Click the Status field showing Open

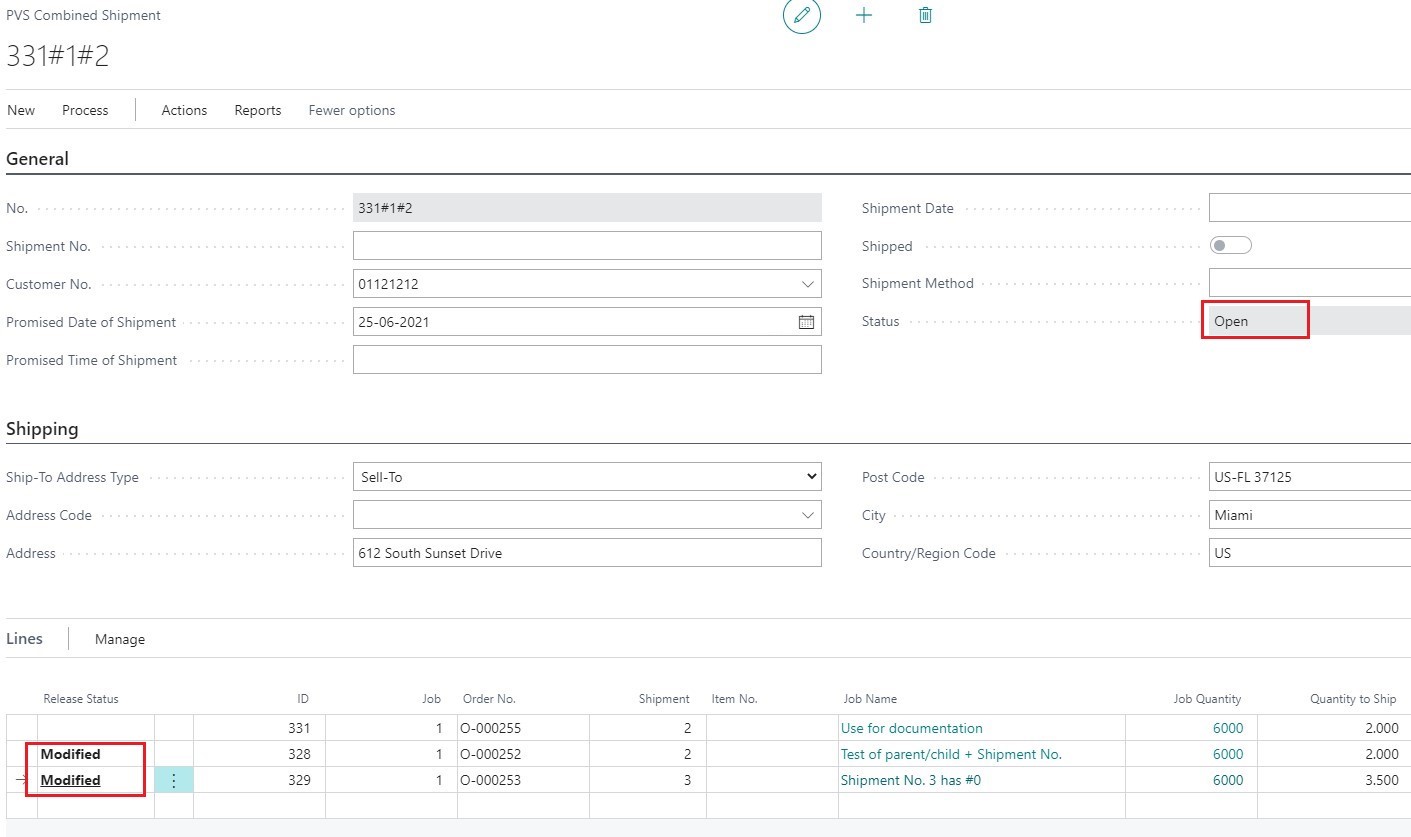tap(1310, 321)
